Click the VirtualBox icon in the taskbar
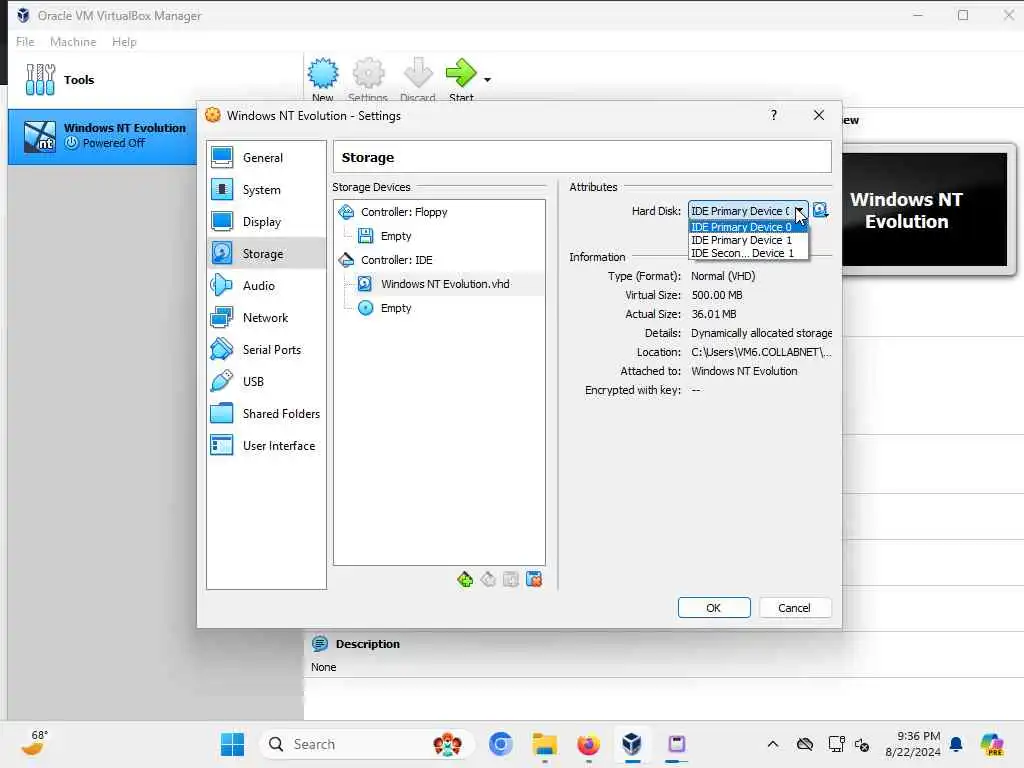Image resolution: width=1024 pixels, height=768 pixels. coord(632,744)
